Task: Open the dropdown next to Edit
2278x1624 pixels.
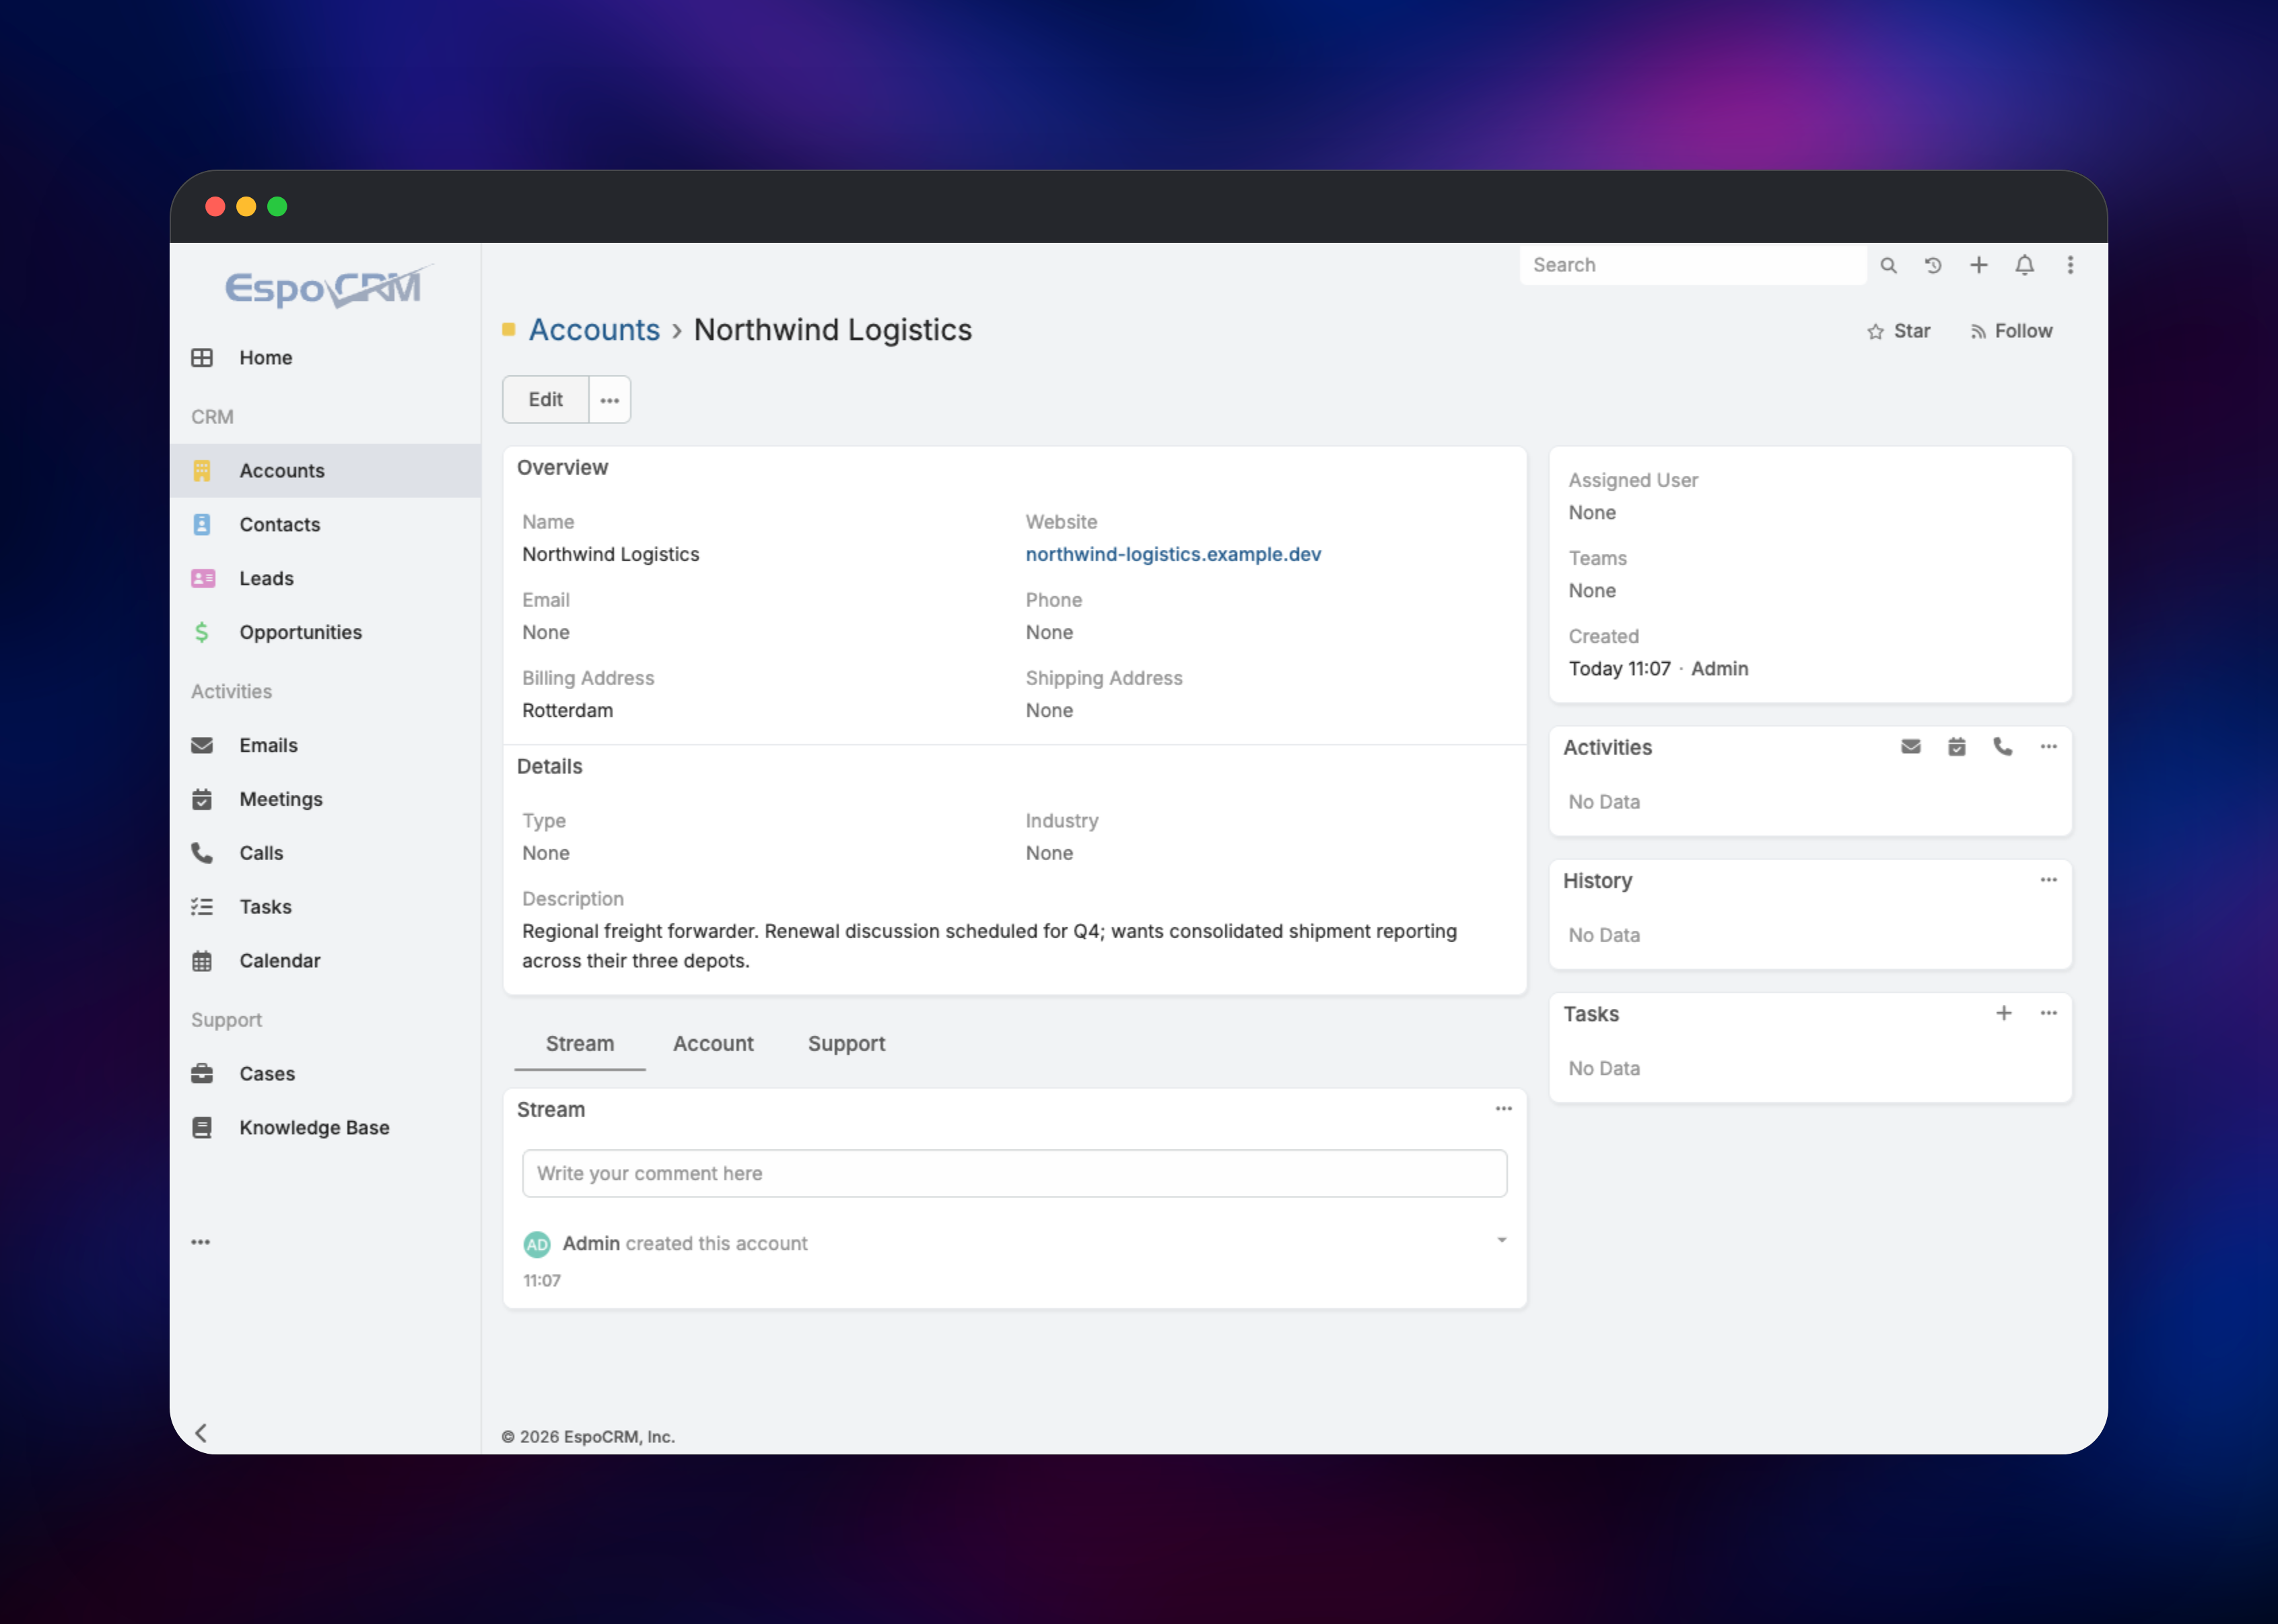Action: click(x=610, y=401)
